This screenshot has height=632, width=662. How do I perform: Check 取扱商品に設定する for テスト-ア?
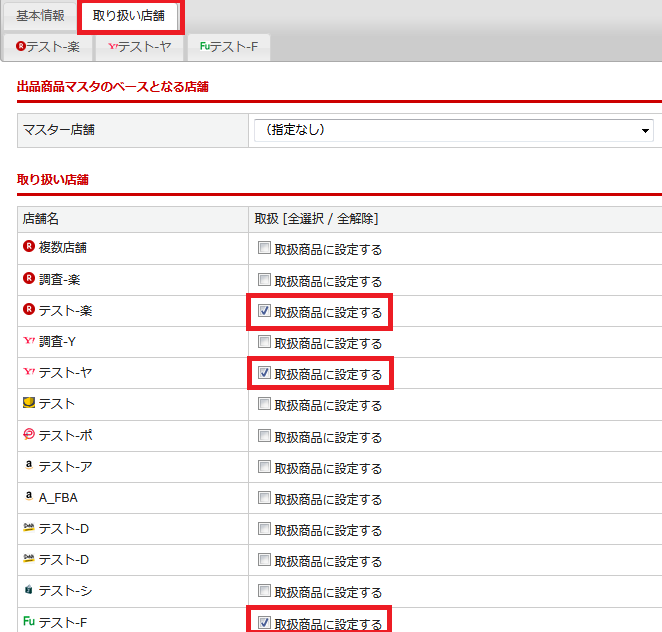[264, 467]
